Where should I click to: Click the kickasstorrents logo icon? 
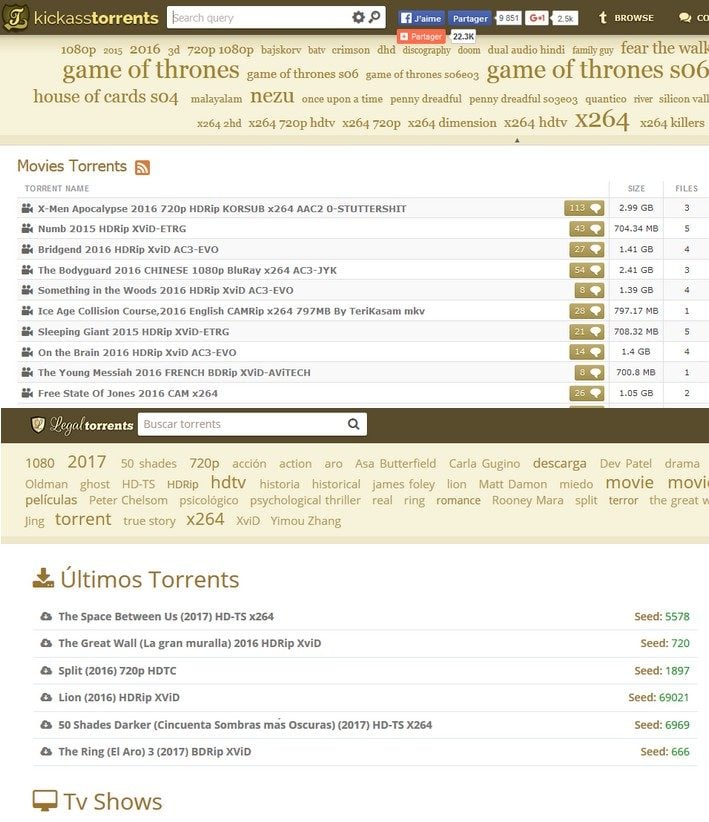click(16, 17)
